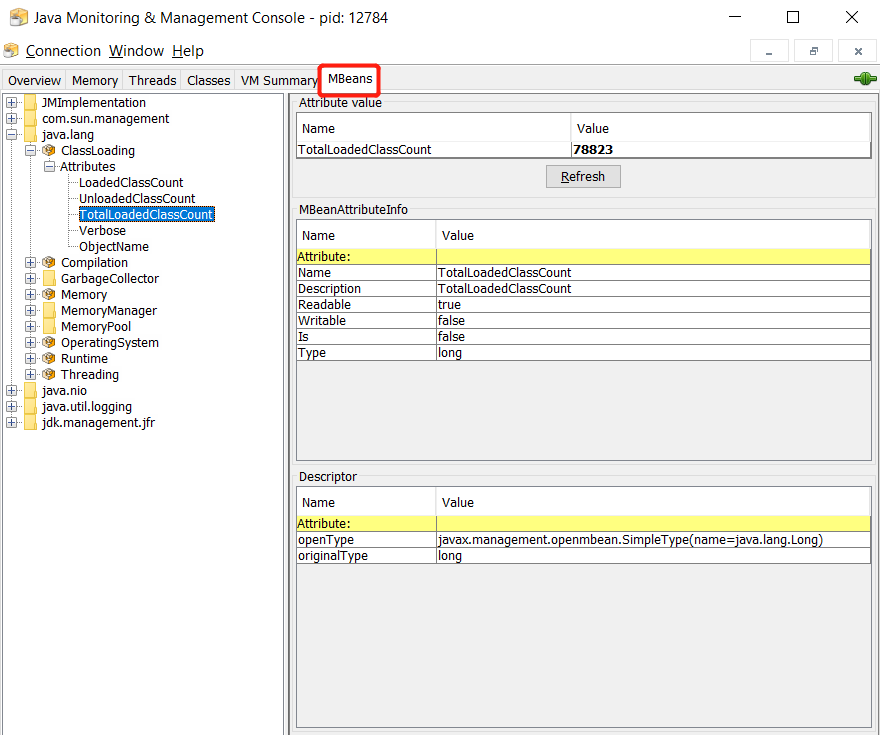The width and height of the screenshot is (880, 735).
Task: Switch to the Classes tab
Action: (208, 80)
